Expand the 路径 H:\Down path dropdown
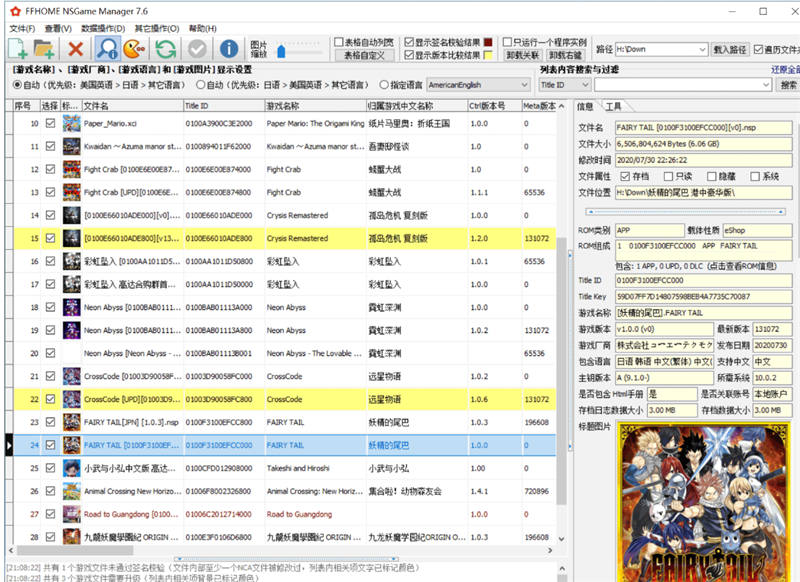 tap(702, 49)
